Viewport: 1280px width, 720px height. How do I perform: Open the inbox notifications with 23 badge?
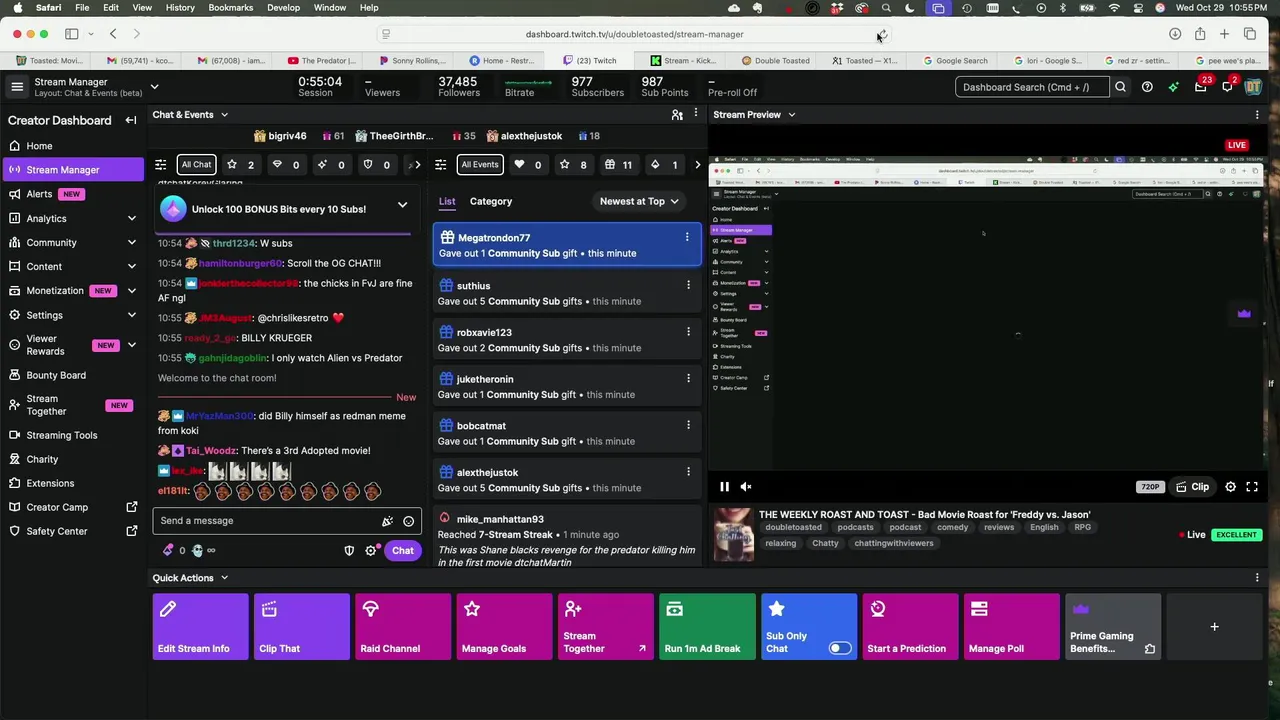(1201, 87)
